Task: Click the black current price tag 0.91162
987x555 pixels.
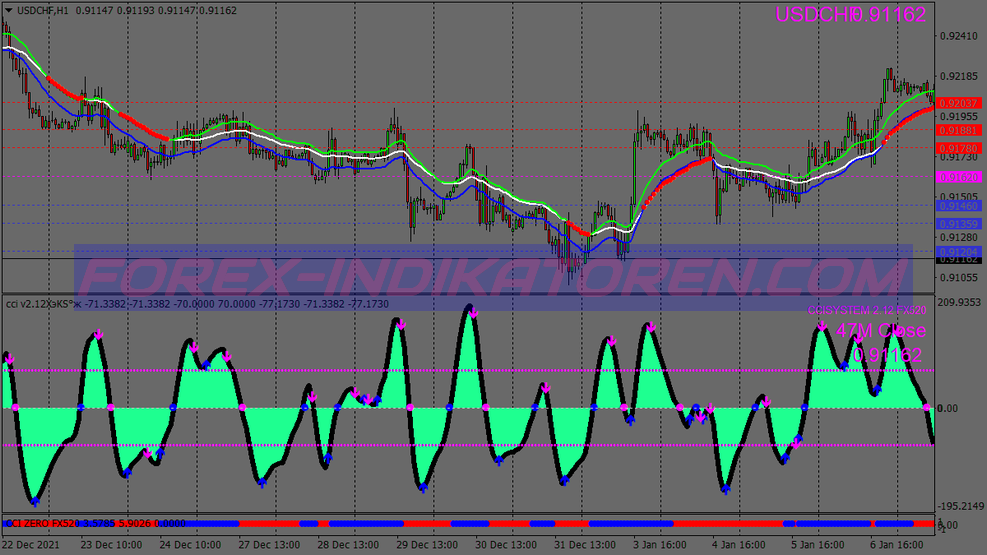Action: (x=960, y=259)
